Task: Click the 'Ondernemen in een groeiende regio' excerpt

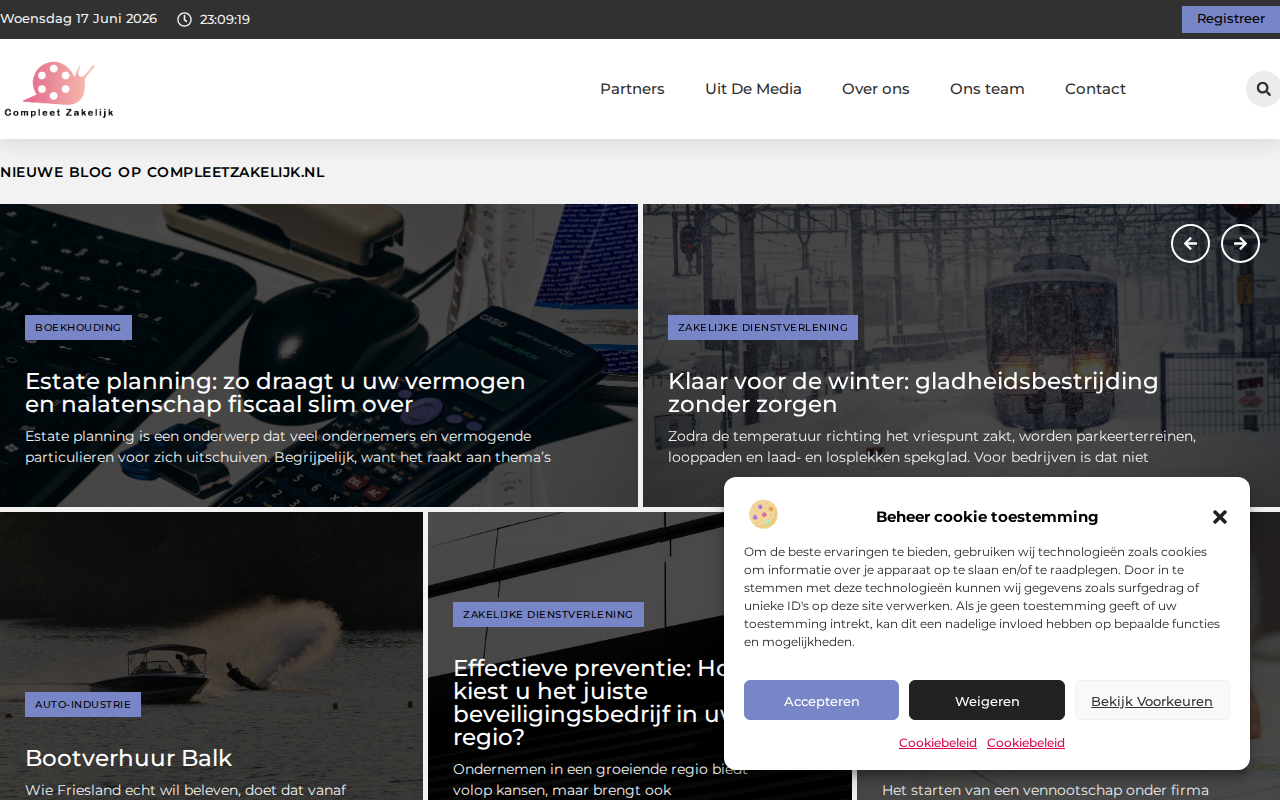Action: [x=600, y=779]
